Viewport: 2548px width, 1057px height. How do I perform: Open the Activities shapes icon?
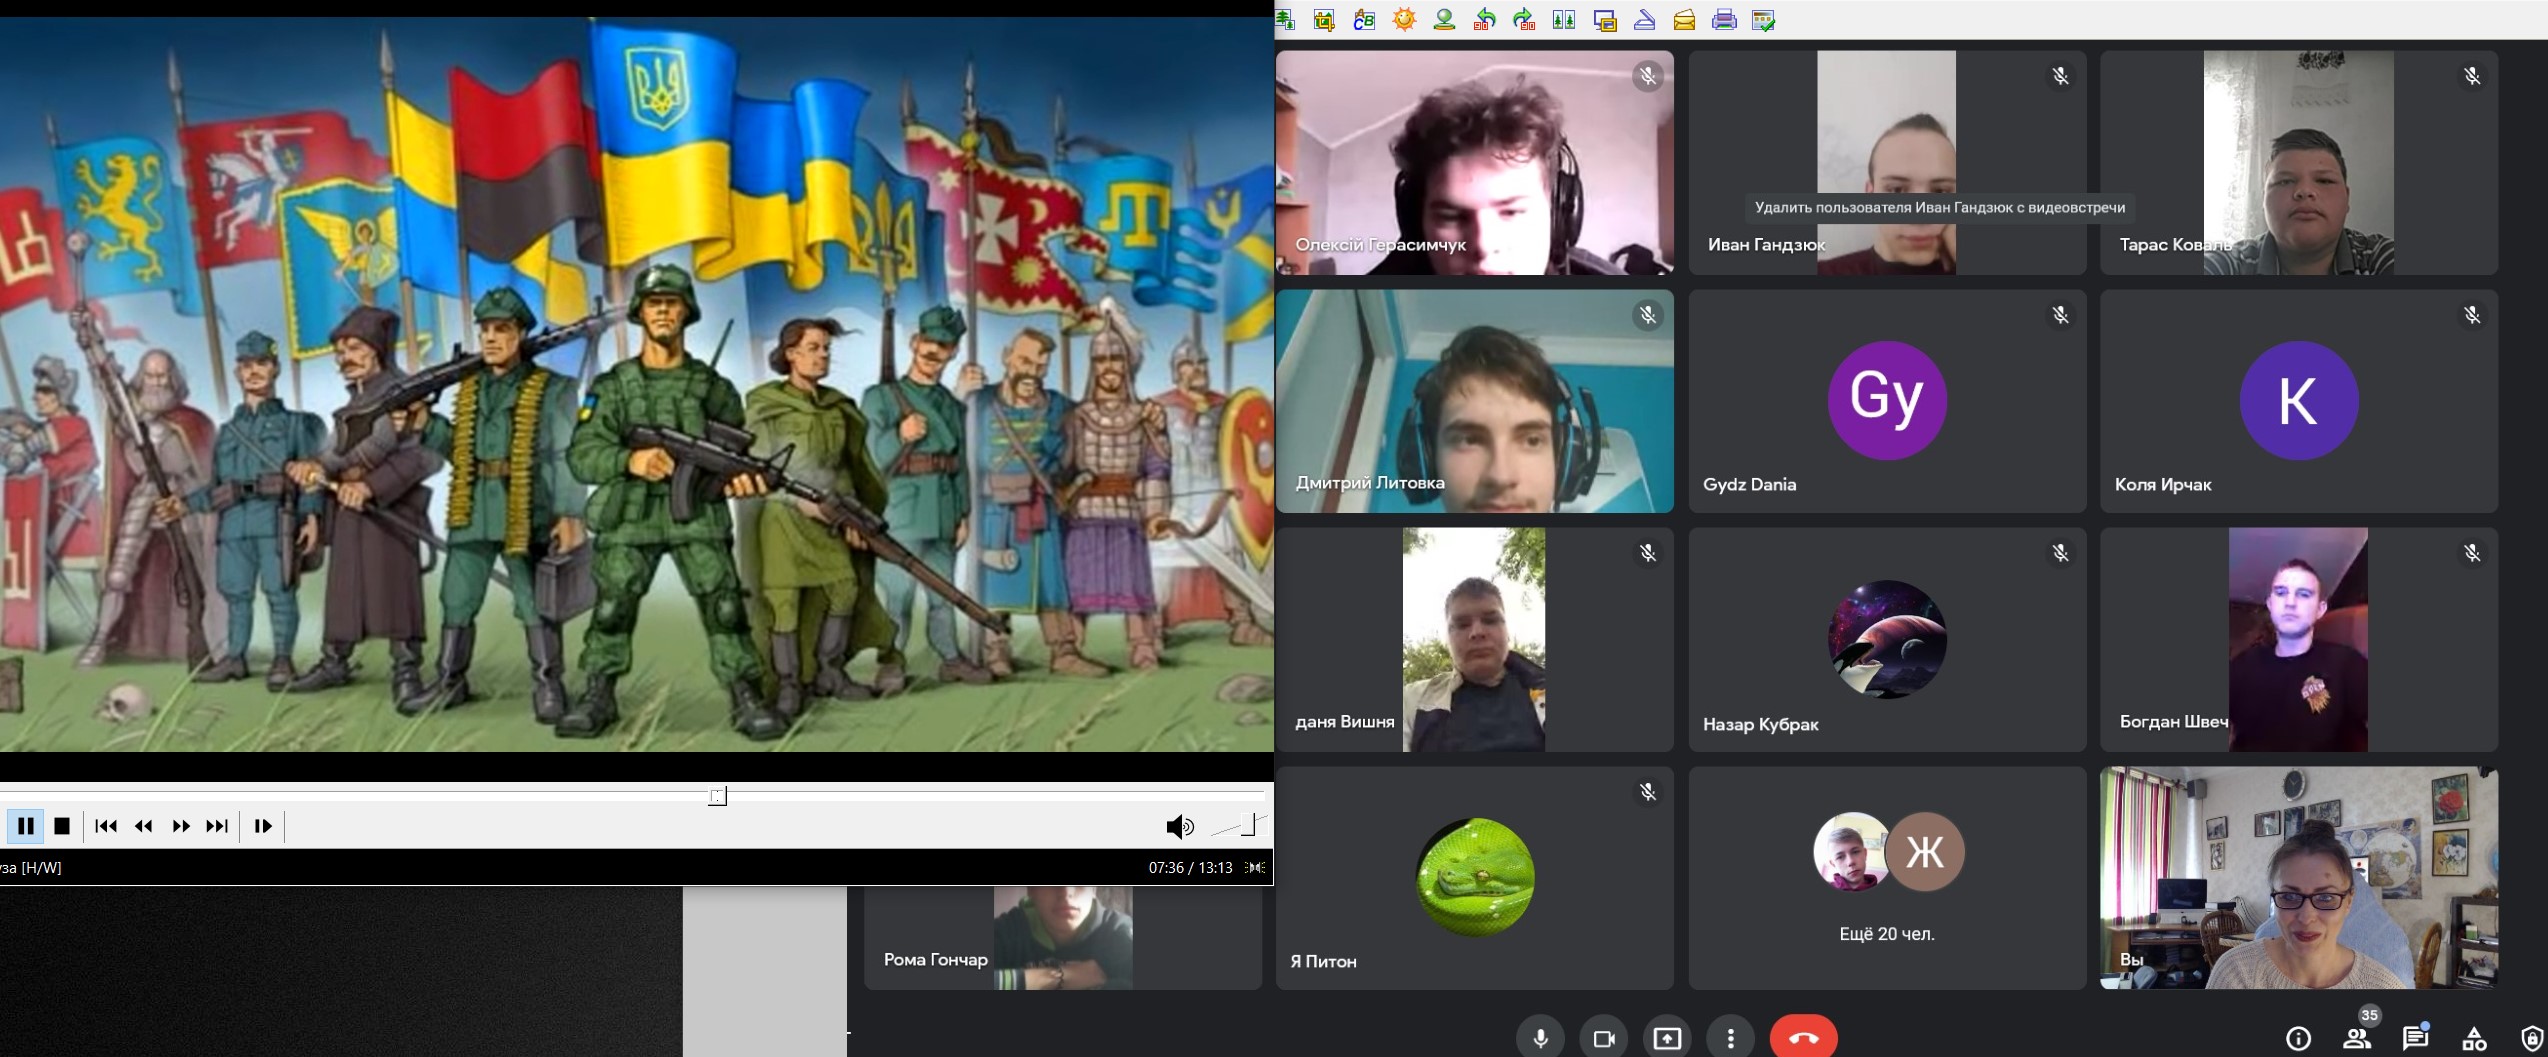[2474, 1039]
